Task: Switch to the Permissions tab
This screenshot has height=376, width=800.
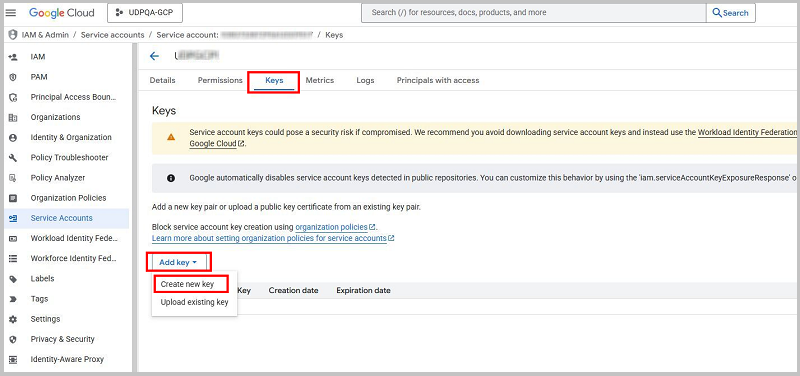Action: (220, 80)
